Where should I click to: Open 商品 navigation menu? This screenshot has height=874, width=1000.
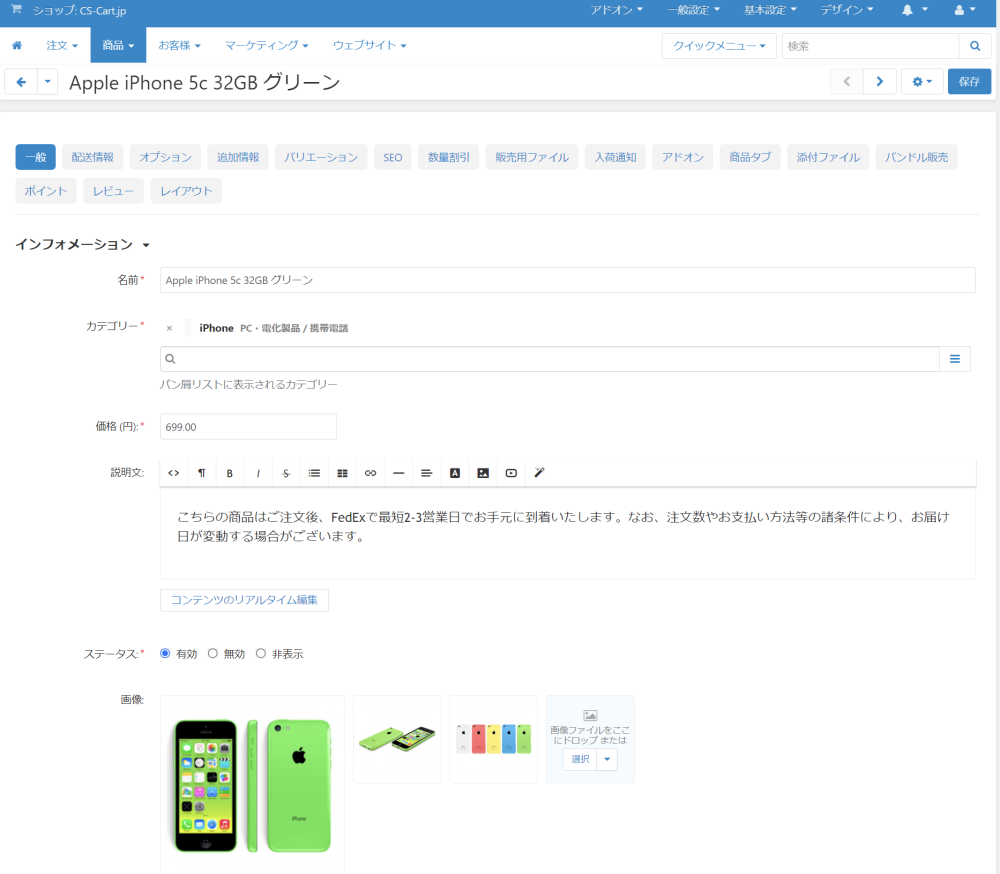[x=118, y=45]
